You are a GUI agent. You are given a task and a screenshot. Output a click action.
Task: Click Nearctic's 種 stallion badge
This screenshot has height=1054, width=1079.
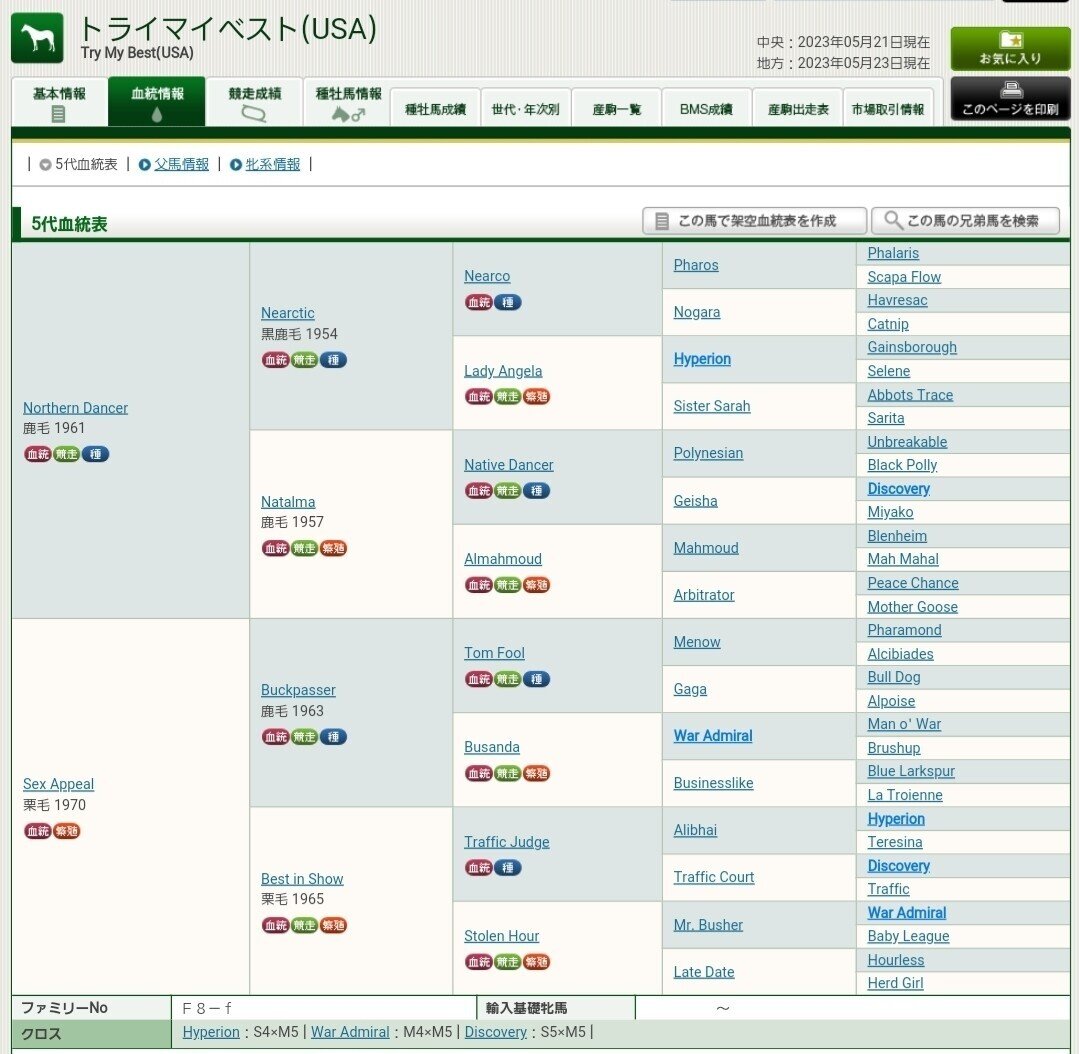click(x=333, y=360)
